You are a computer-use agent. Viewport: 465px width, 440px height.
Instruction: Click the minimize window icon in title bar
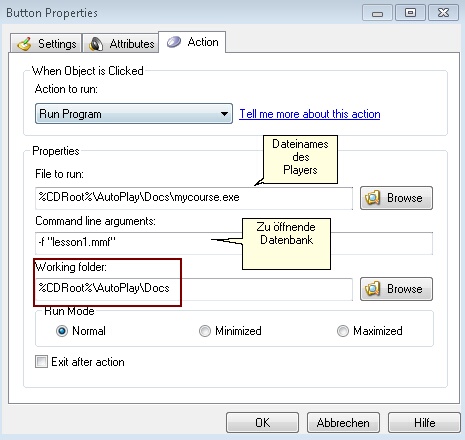click(377, 13)
